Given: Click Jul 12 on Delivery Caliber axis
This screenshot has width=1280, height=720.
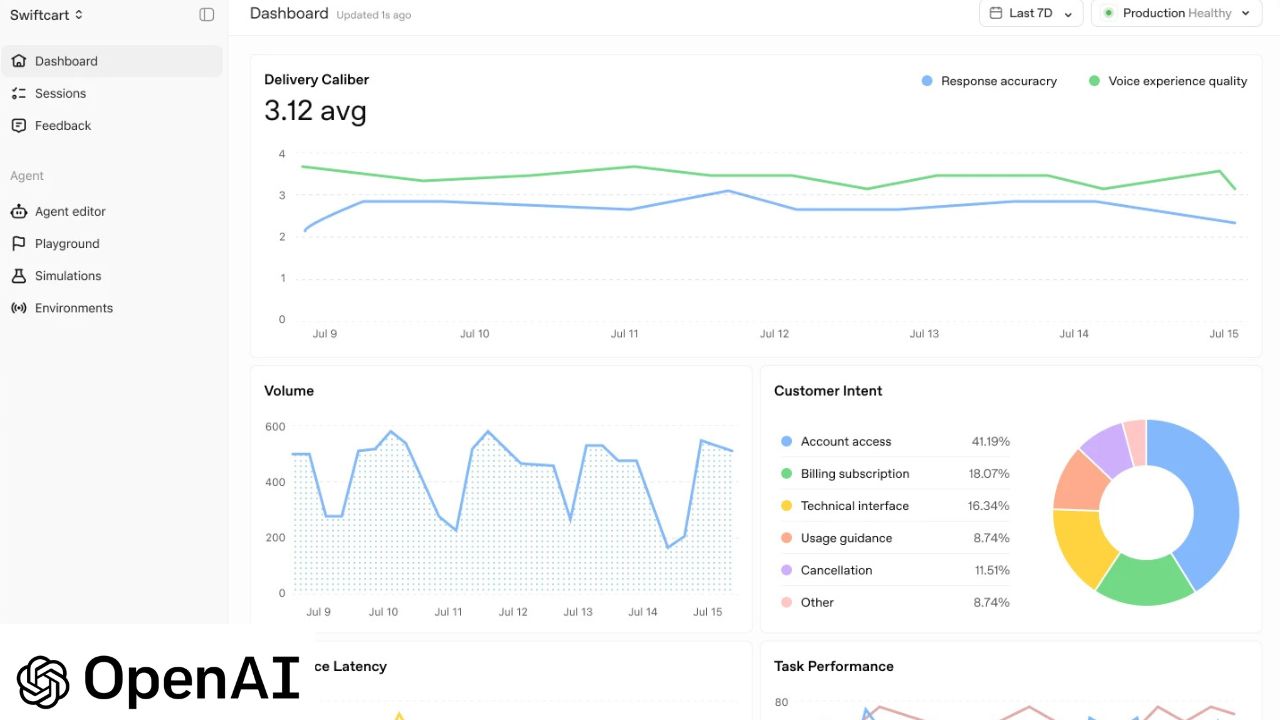Looking at the screenshot, I should 774,334.
